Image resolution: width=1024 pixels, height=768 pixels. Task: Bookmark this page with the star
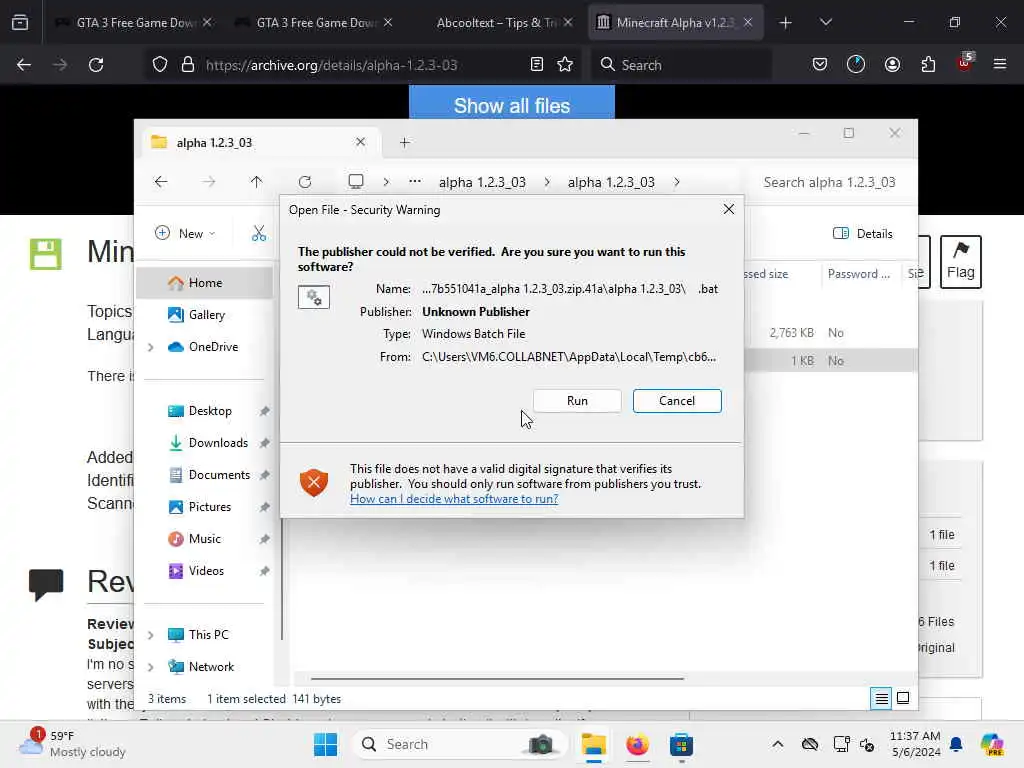pos(565,64)
